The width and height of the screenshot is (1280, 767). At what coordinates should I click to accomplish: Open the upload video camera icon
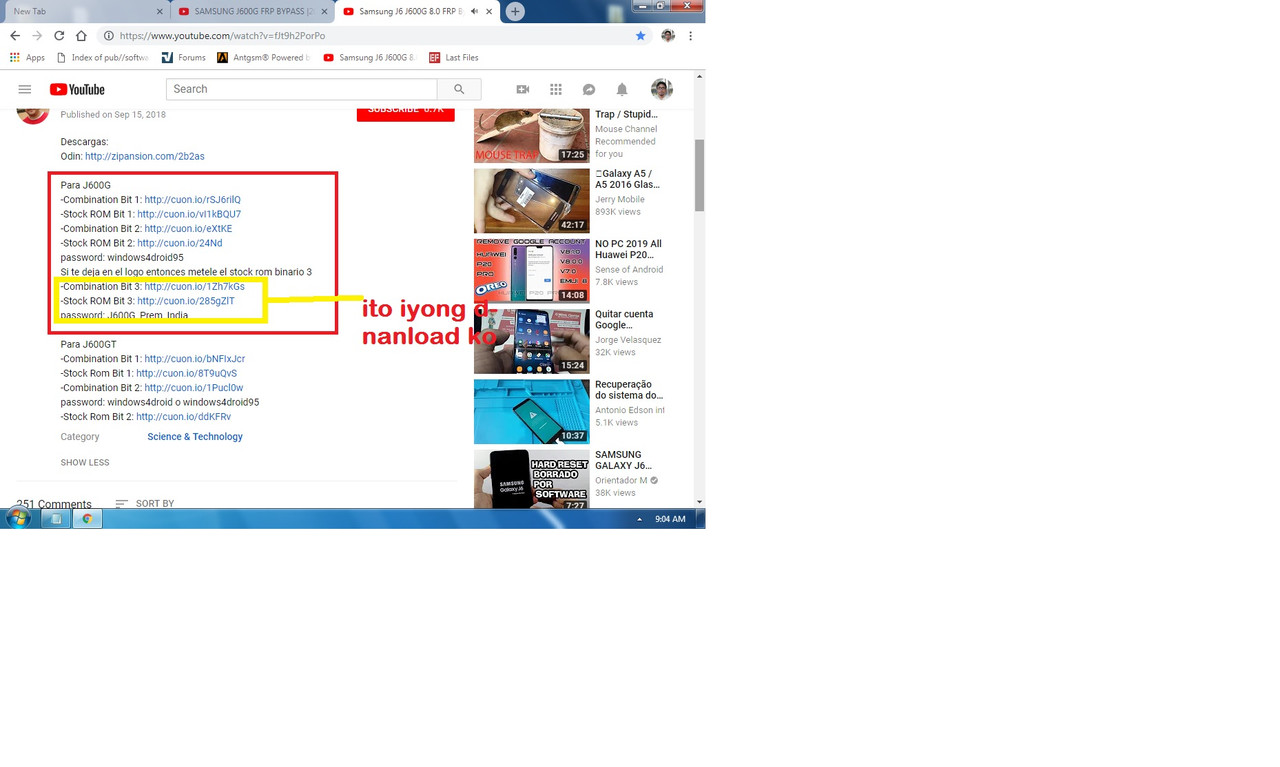[522, 89]
